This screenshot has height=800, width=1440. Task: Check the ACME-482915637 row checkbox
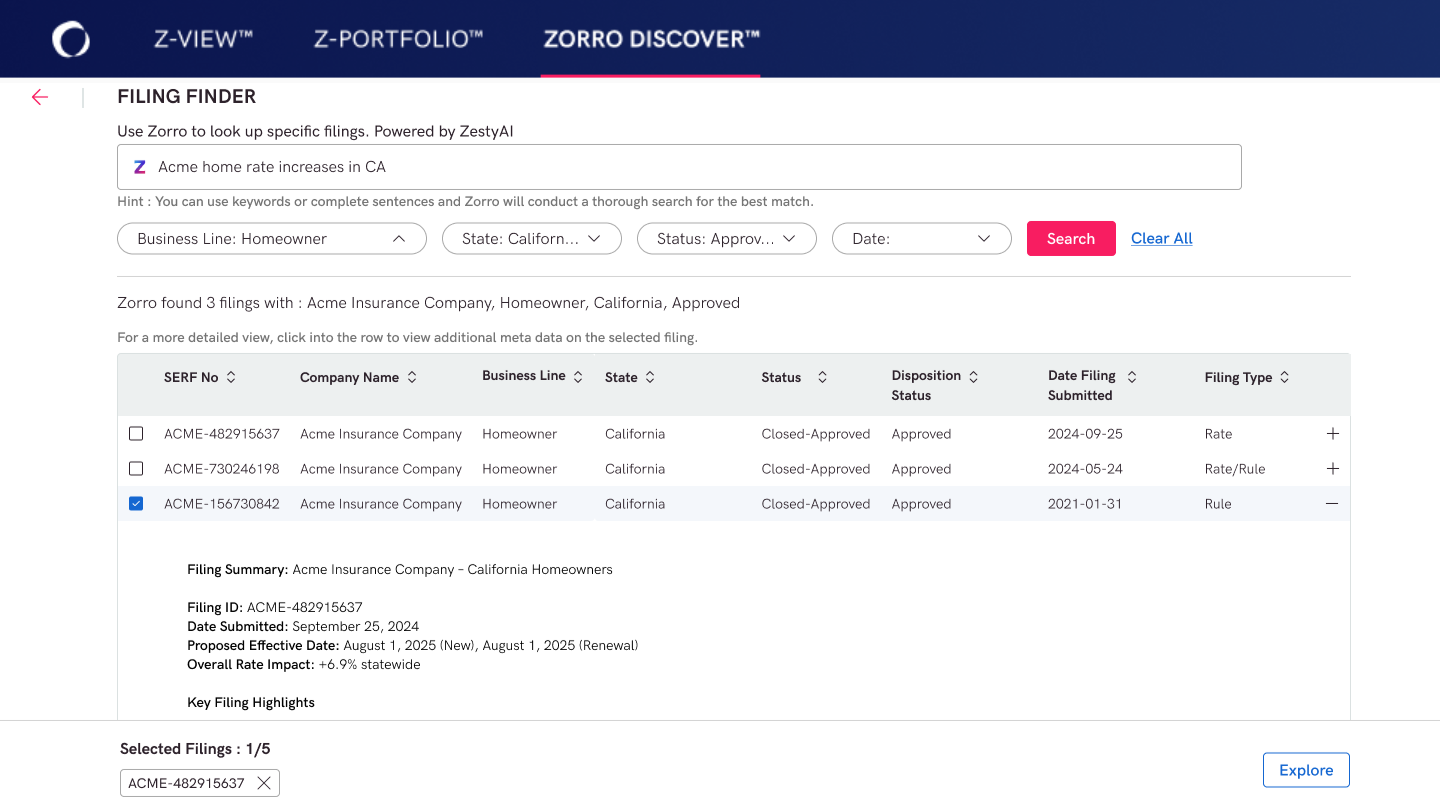point(136,434)
